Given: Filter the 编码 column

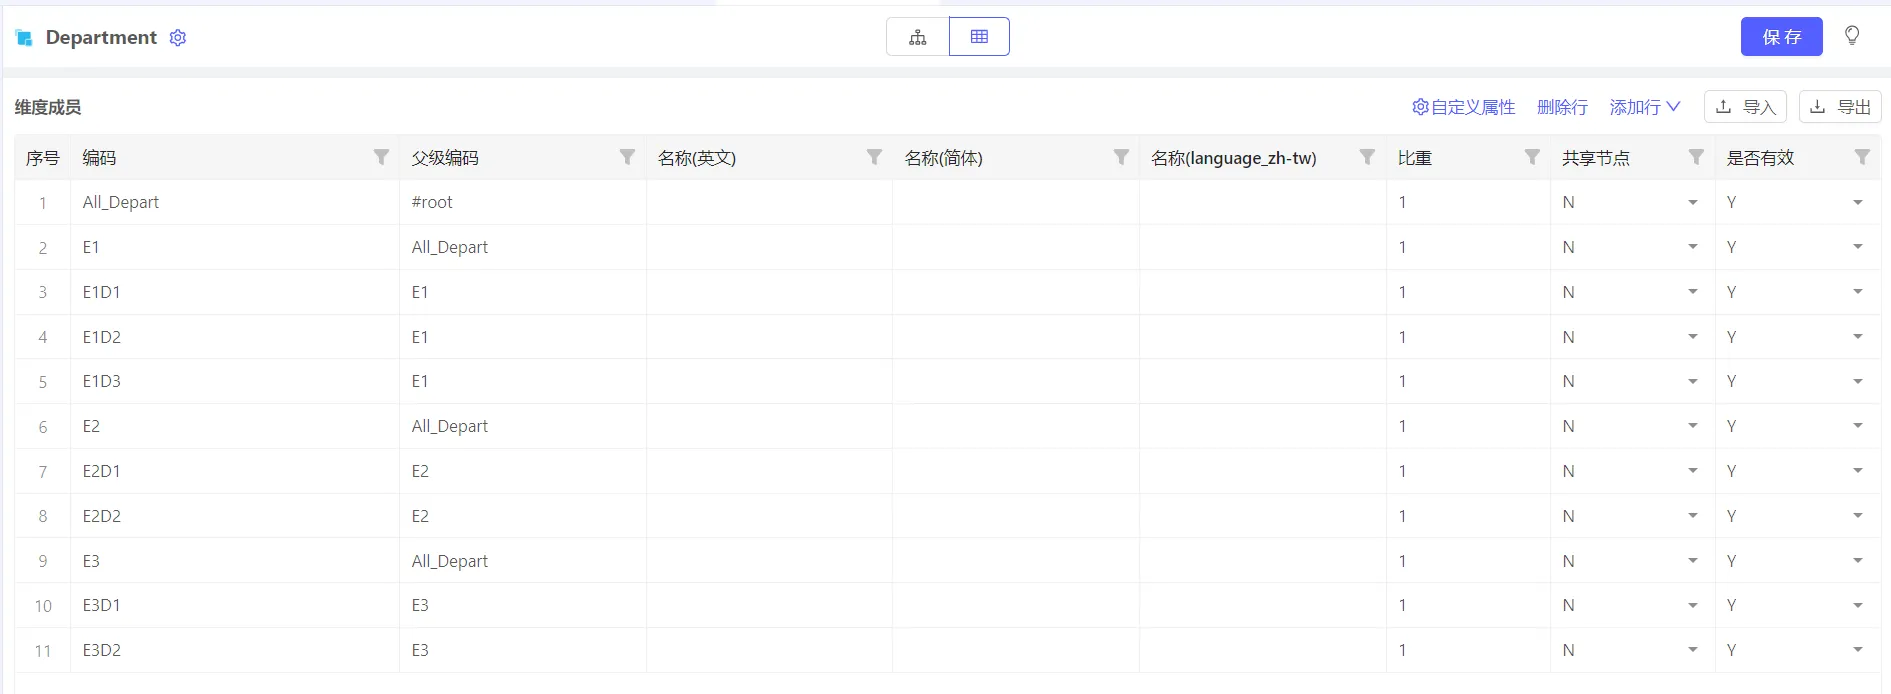Looking at the screenshot, I should tap(381, 157).
